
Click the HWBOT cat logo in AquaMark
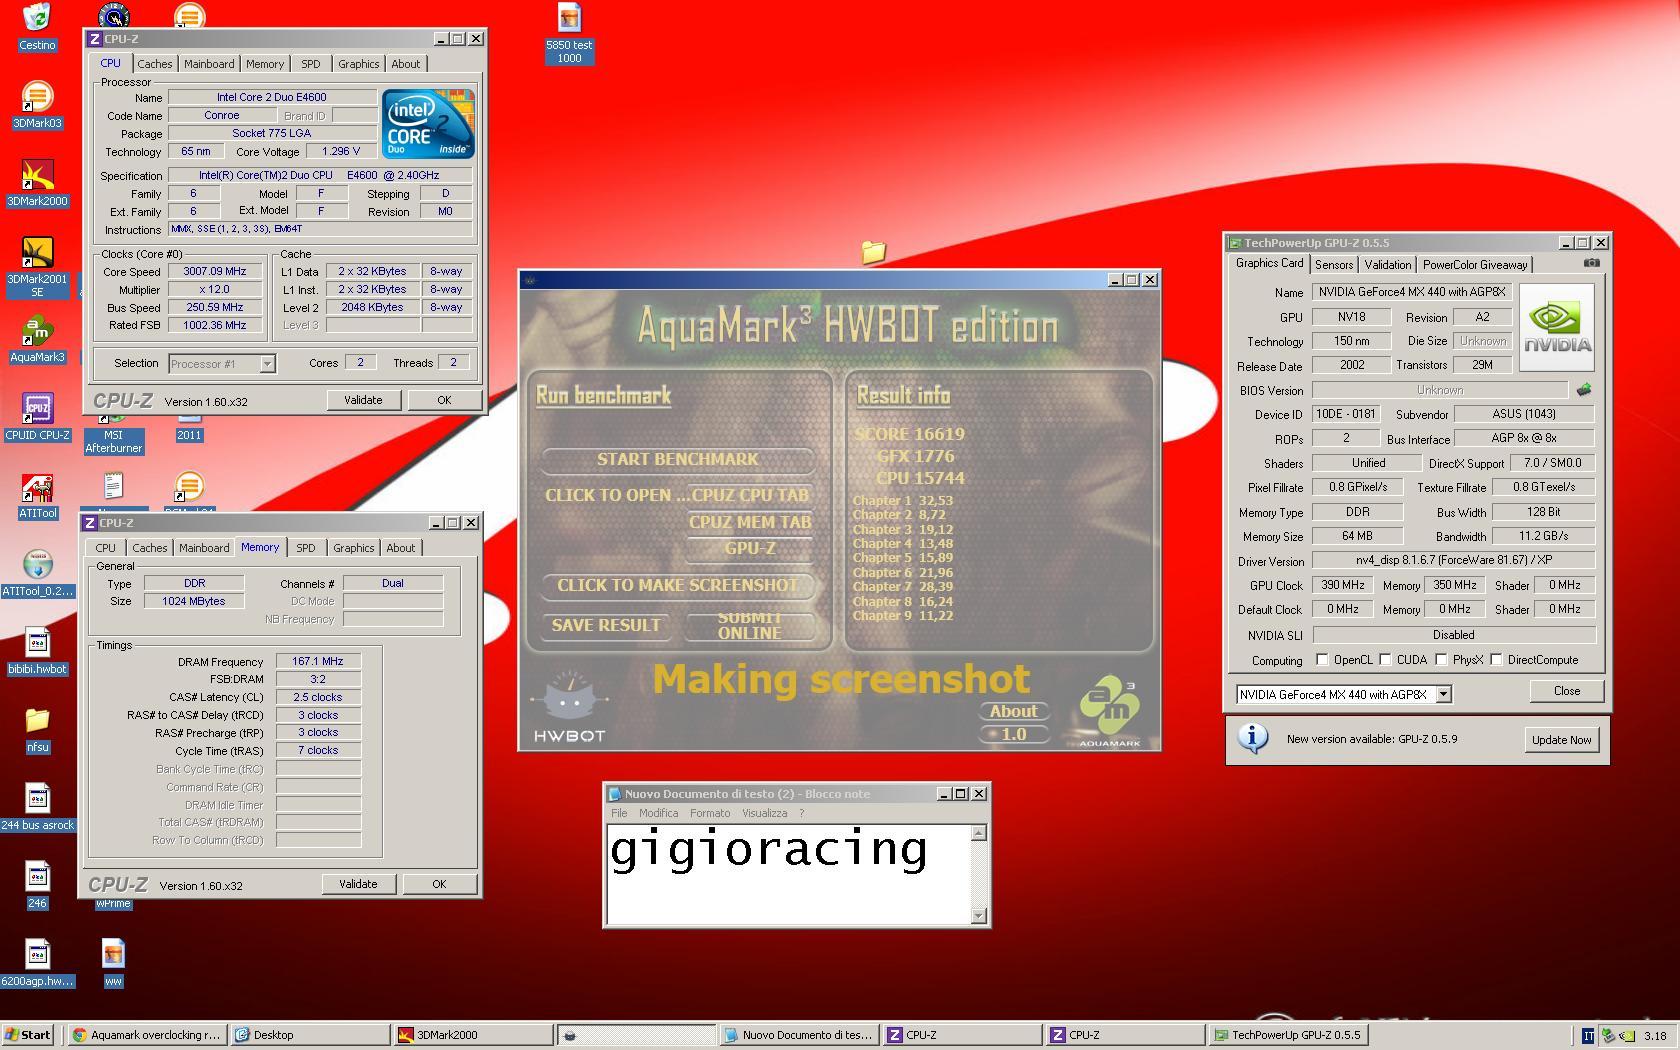(x=569, y=706)
